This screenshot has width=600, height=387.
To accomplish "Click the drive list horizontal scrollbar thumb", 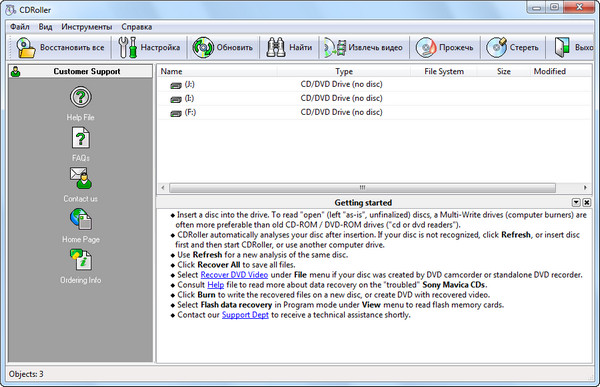I will coord(362,188).
